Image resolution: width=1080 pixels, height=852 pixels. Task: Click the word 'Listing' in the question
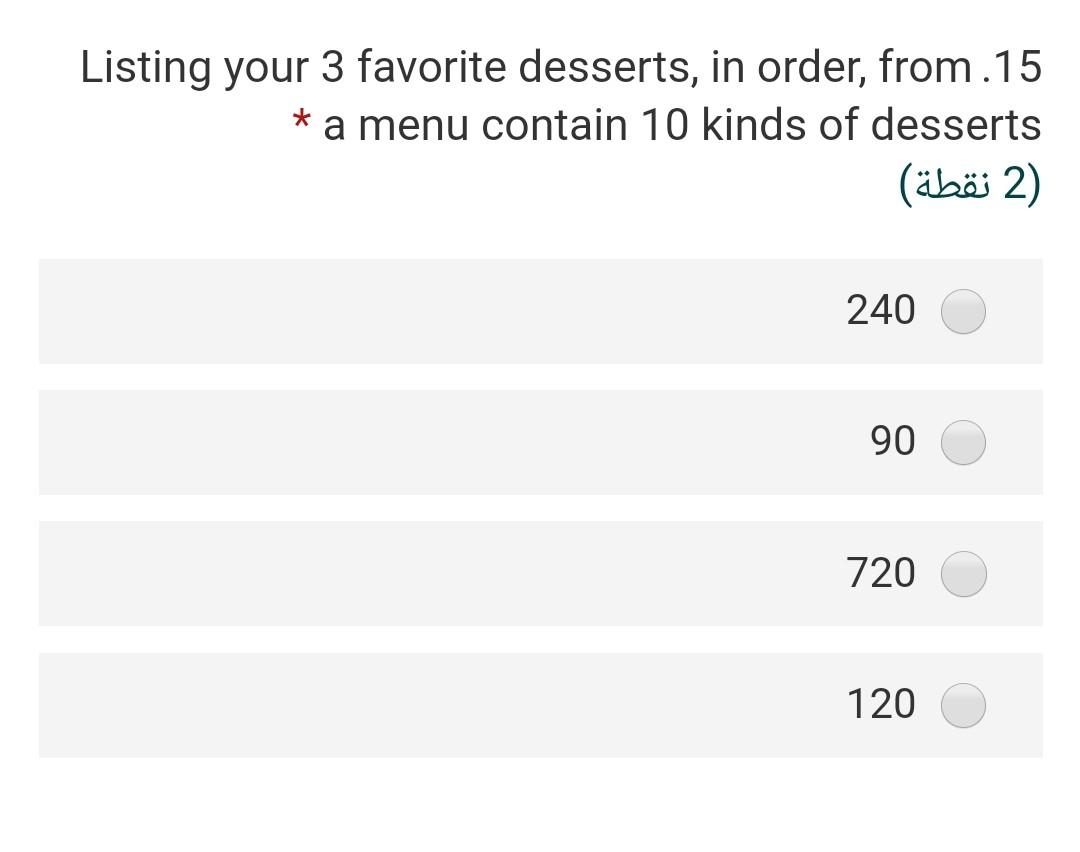pos(146,67)
